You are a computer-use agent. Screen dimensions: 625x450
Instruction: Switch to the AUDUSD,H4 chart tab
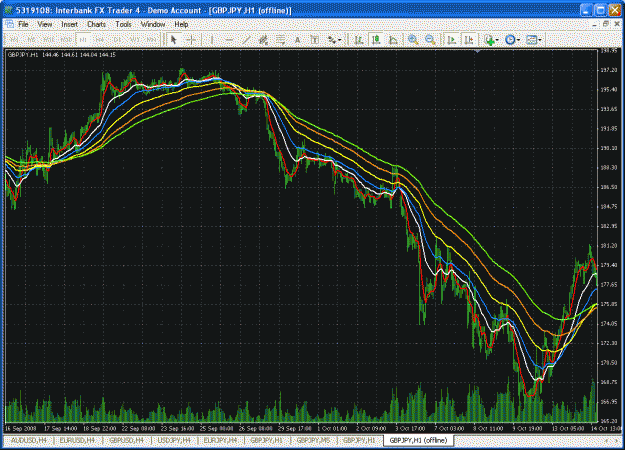[29, 440]
